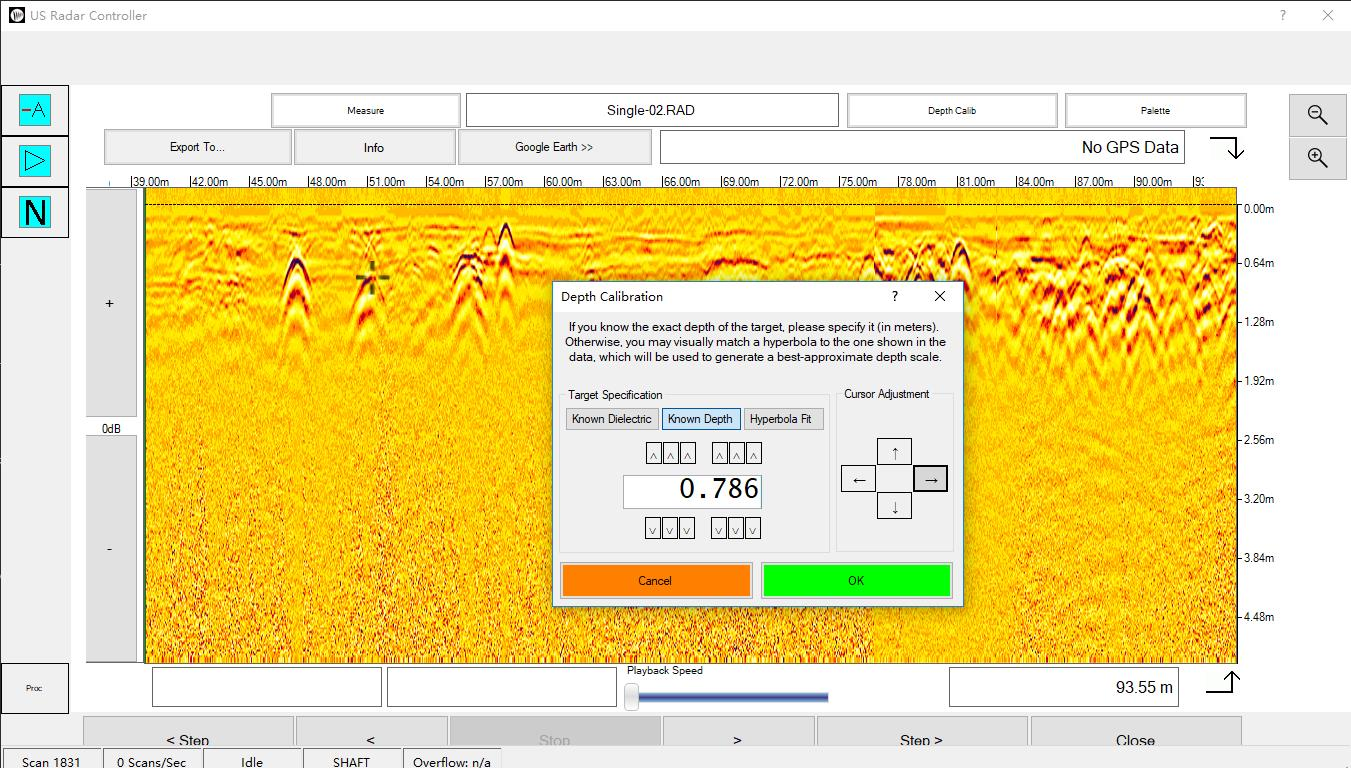Open the Export To... menu

(x=197, y=147)
